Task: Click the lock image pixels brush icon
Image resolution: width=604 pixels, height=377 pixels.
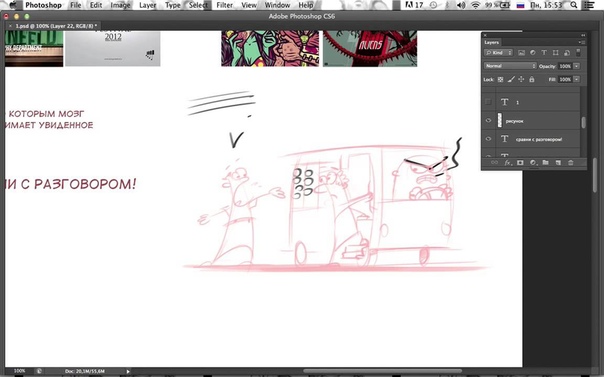Action: (x=511, y=79)
